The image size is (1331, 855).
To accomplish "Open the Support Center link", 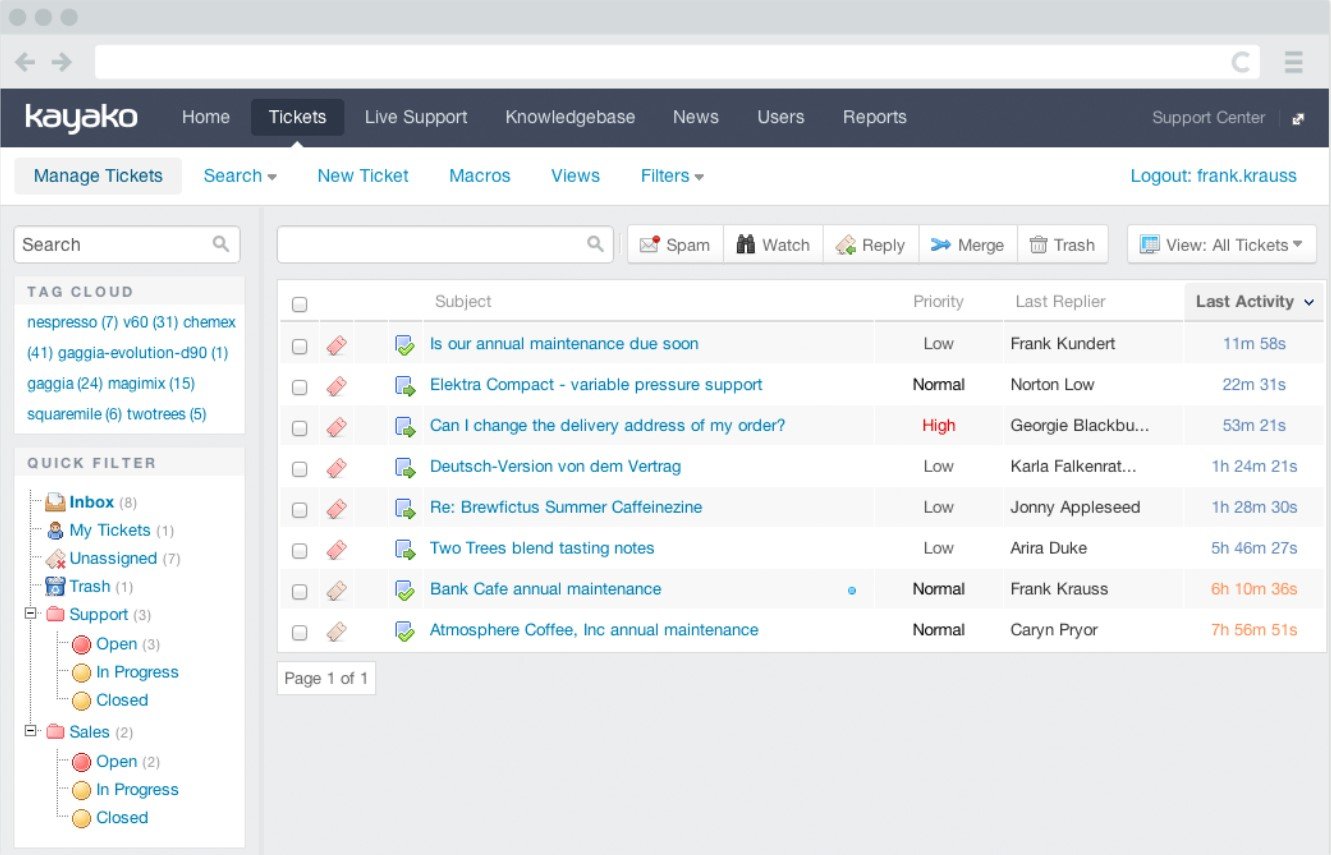I will point(1208,118).
